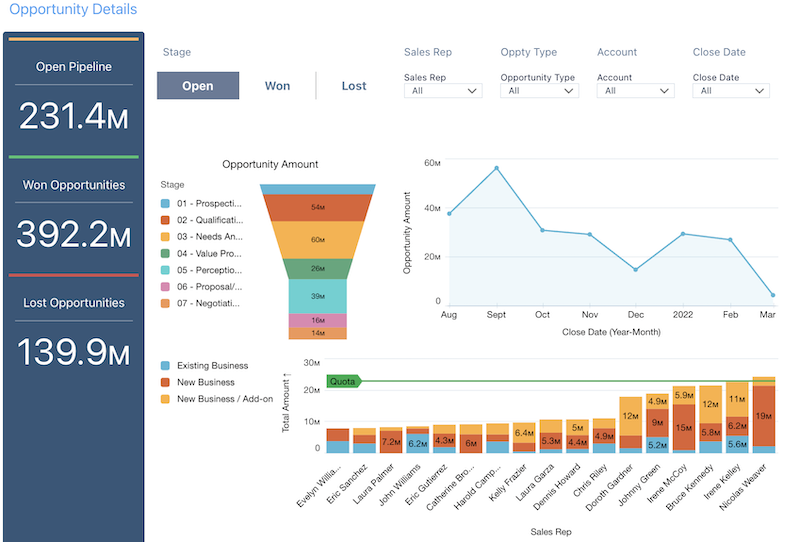Click the 231.4M Open Pipeline value

tap(73, 116)
